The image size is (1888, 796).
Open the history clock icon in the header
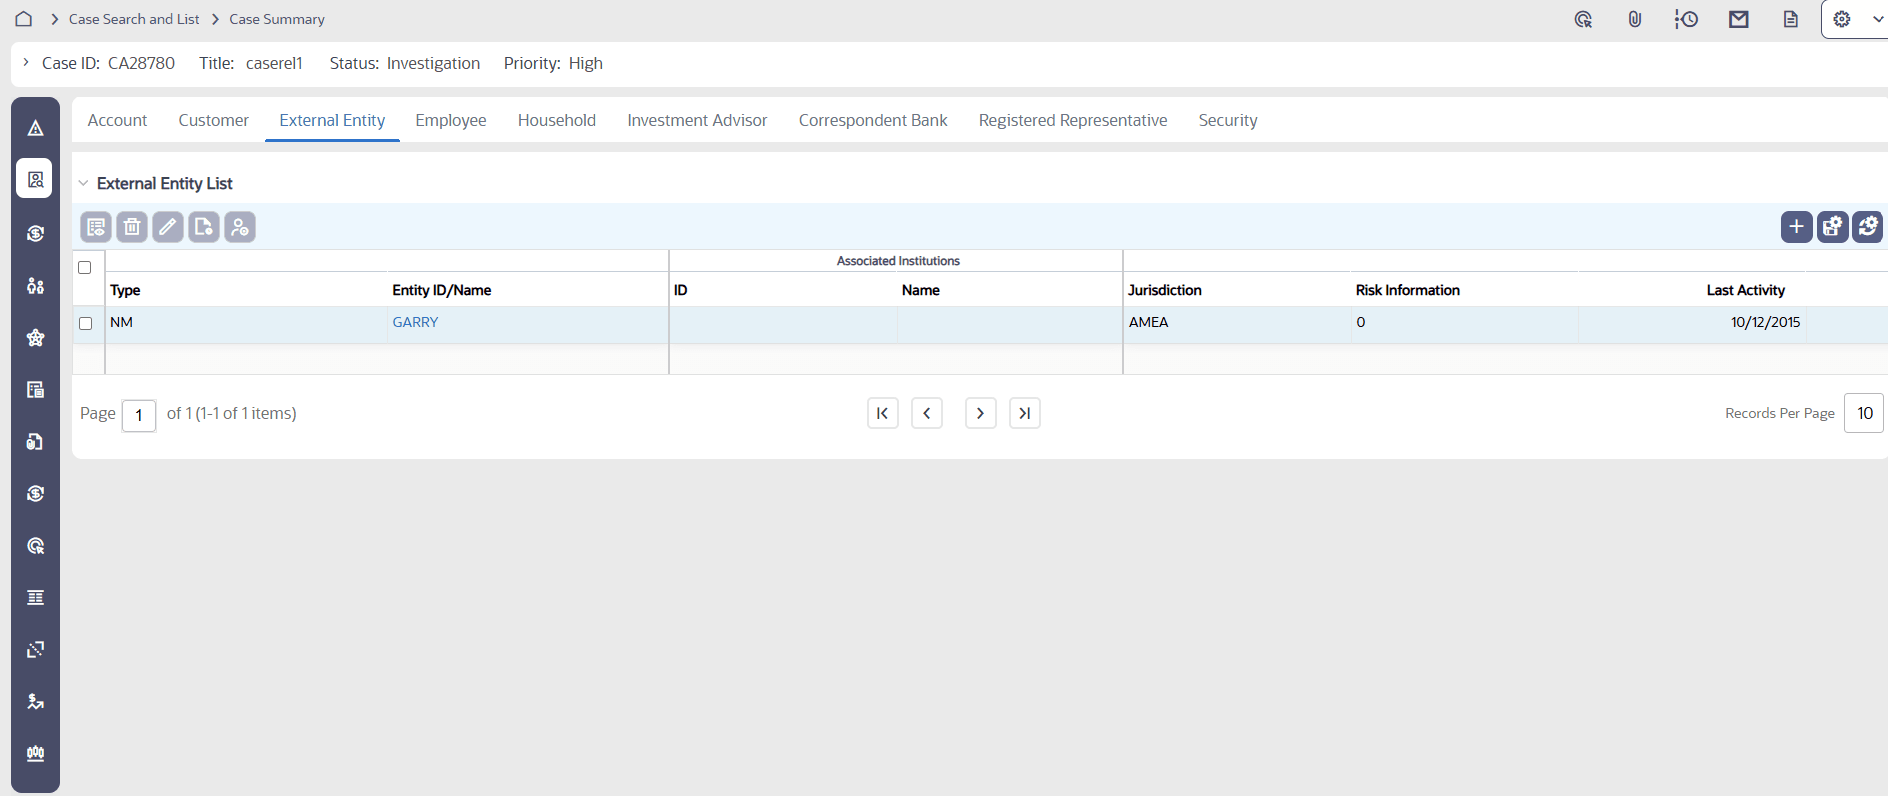coord(1687,19)
